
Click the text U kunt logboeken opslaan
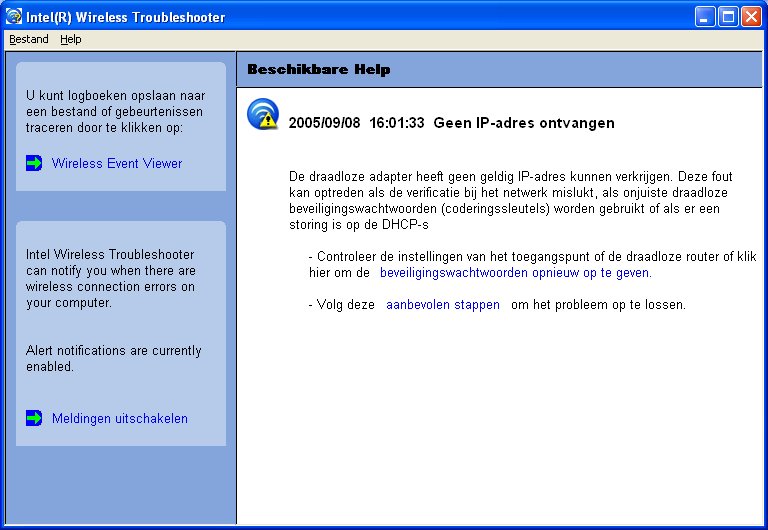[x=116, y=112]
